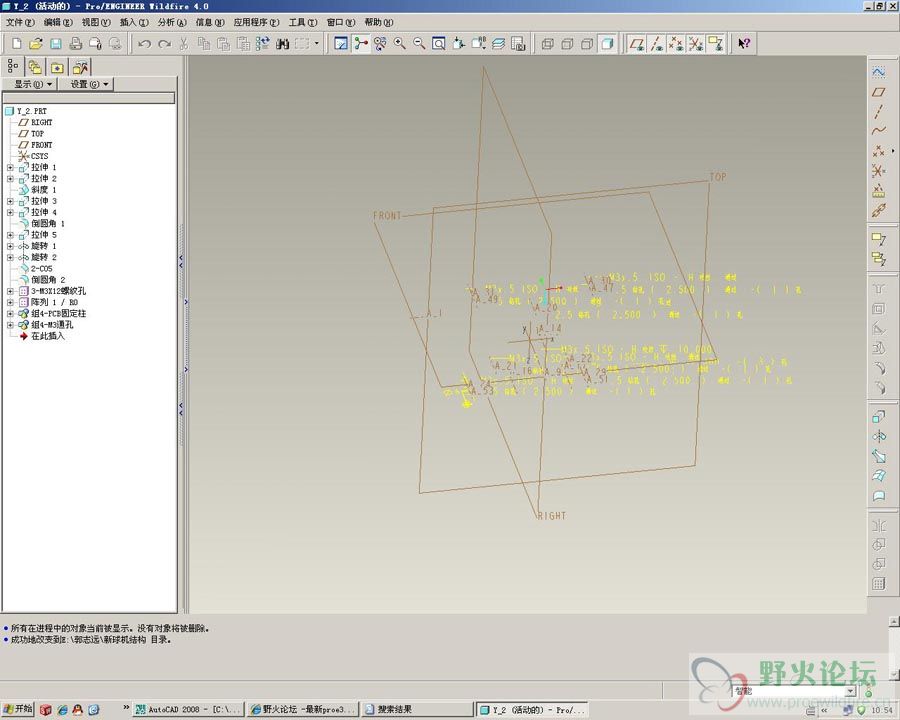This screenshot has height=720, width=900.
Task: Redo the last action
Action: tap(164, 44)
